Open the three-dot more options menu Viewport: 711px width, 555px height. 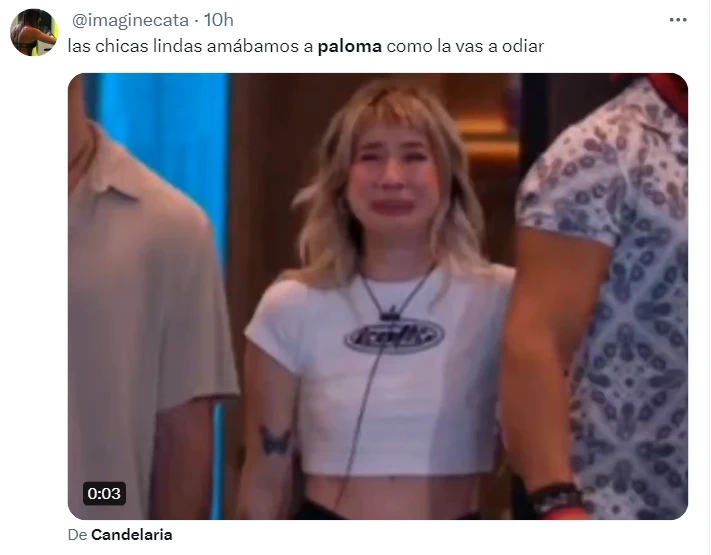point(678,20)
